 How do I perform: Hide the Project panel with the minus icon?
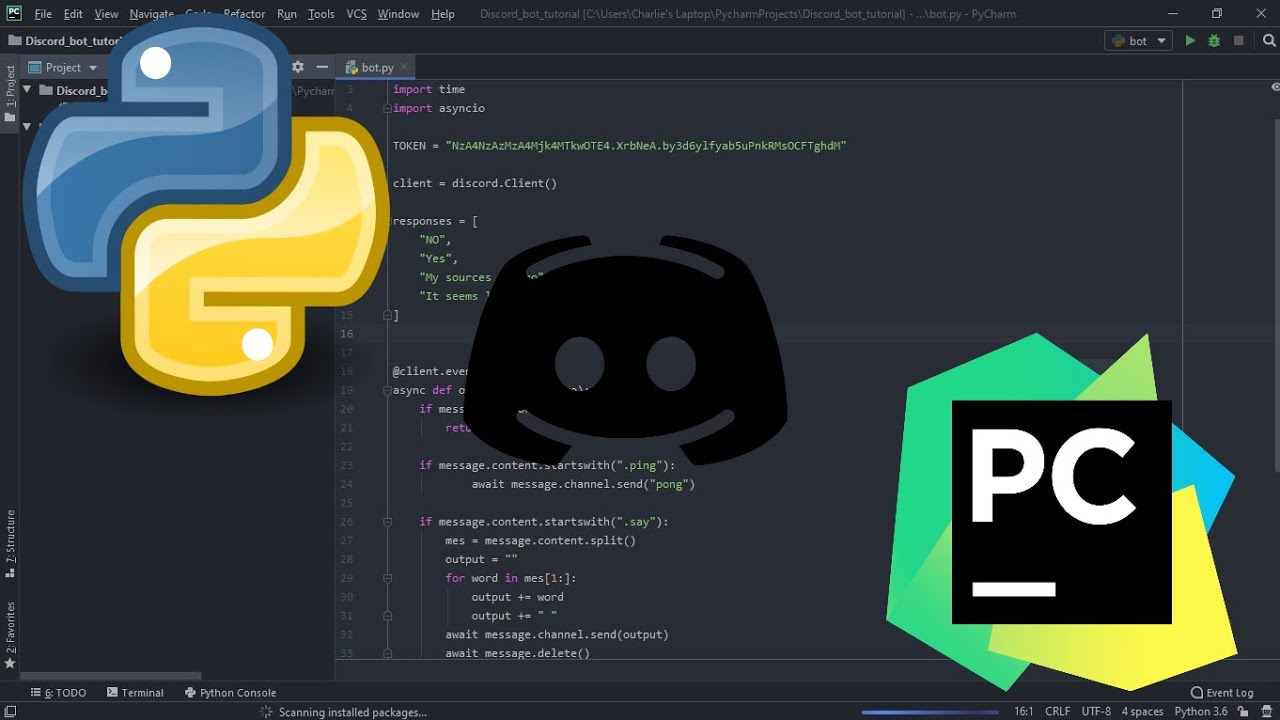[x=322, y=67]
